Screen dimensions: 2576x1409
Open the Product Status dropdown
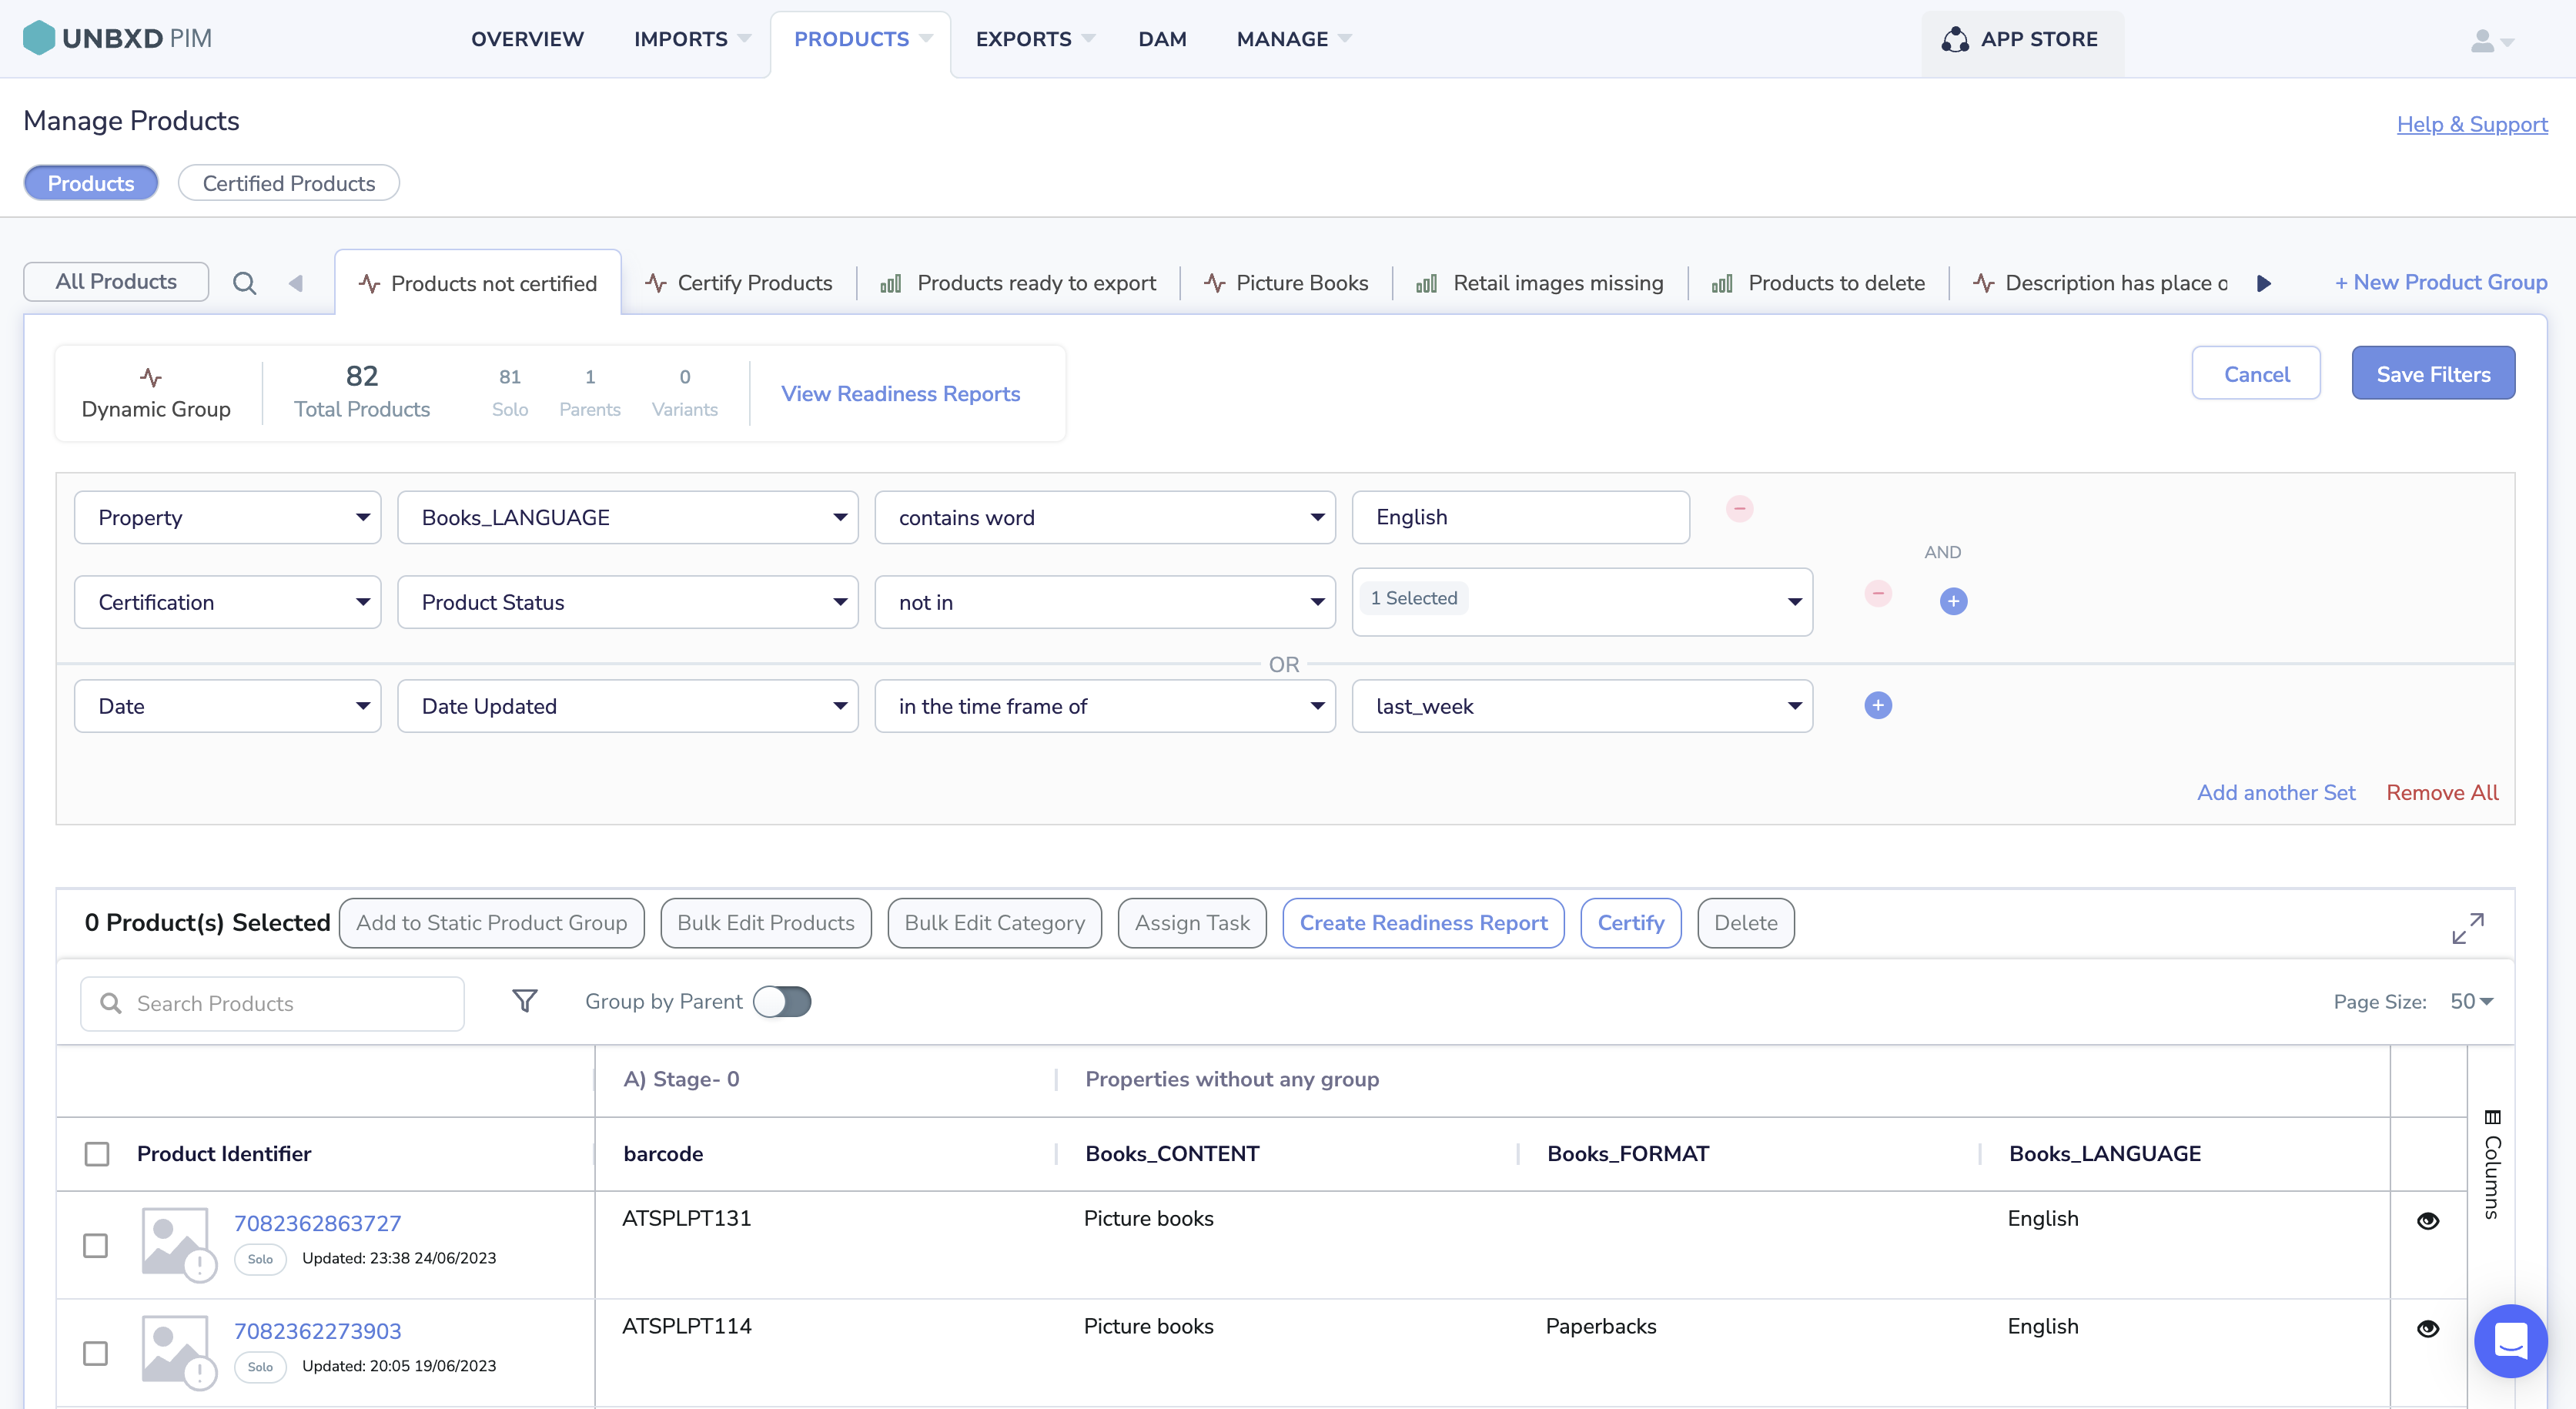[628, 602]
